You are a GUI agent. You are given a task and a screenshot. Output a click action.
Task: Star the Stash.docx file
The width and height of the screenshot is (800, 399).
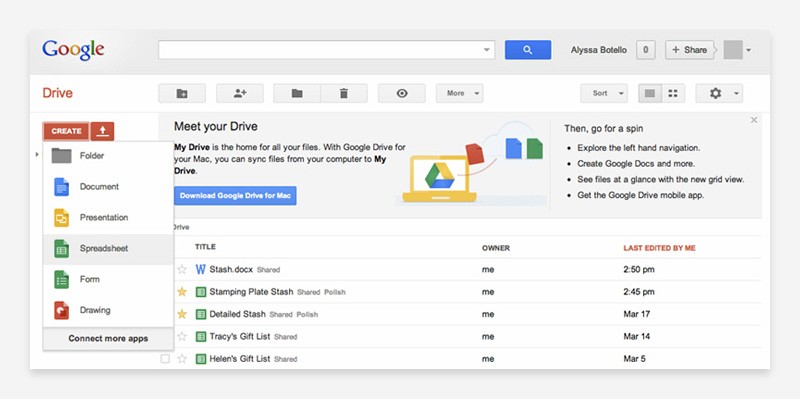182,269
